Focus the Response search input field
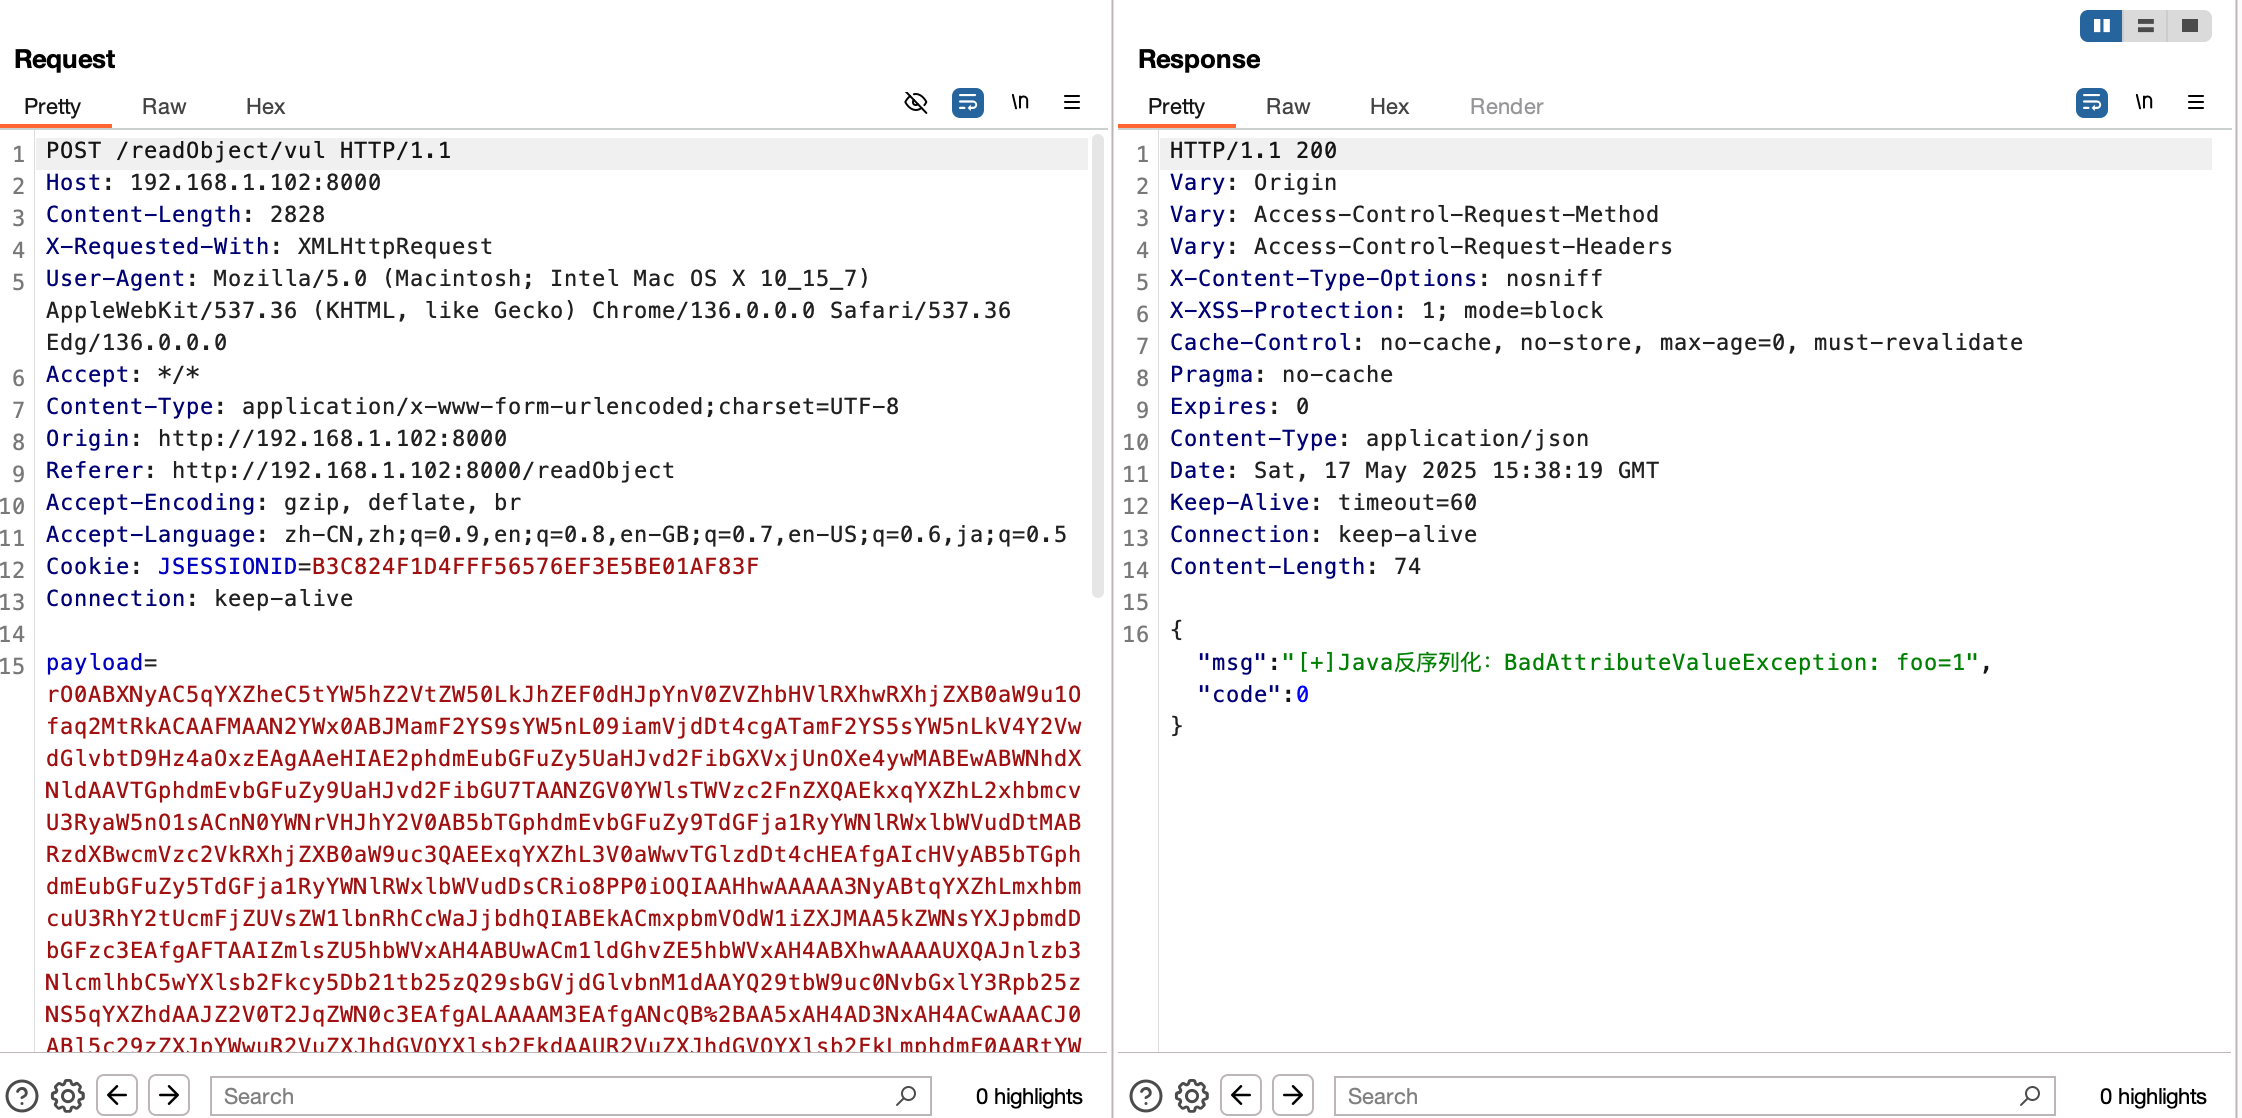Screen dimensions: 2242x1118 tap(1694, 1096)
